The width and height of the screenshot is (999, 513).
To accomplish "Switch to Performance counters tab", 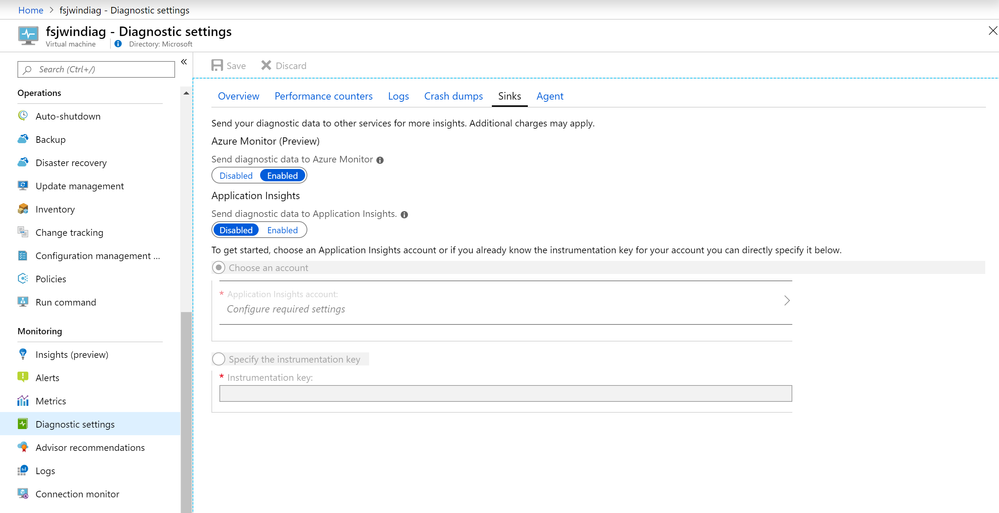I will pyautogui.click(x=324, y=96).
